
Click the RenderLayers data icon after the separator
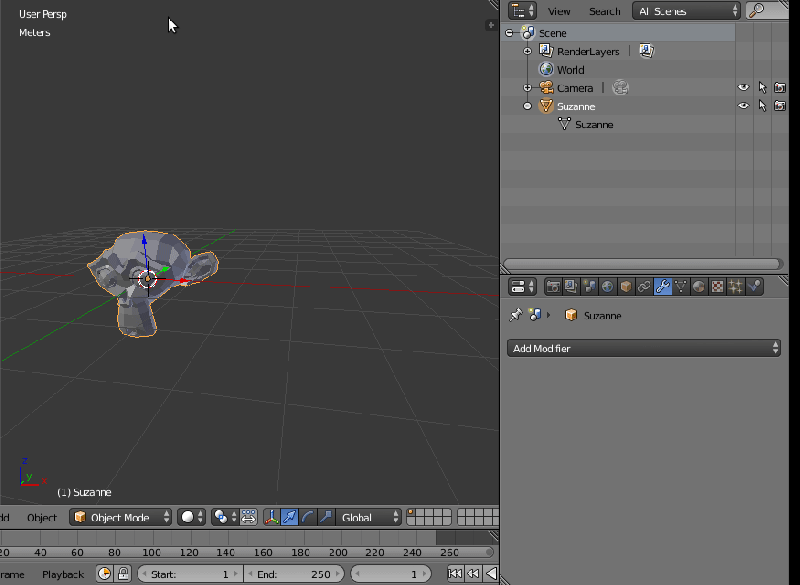click(x=646, y=51)
